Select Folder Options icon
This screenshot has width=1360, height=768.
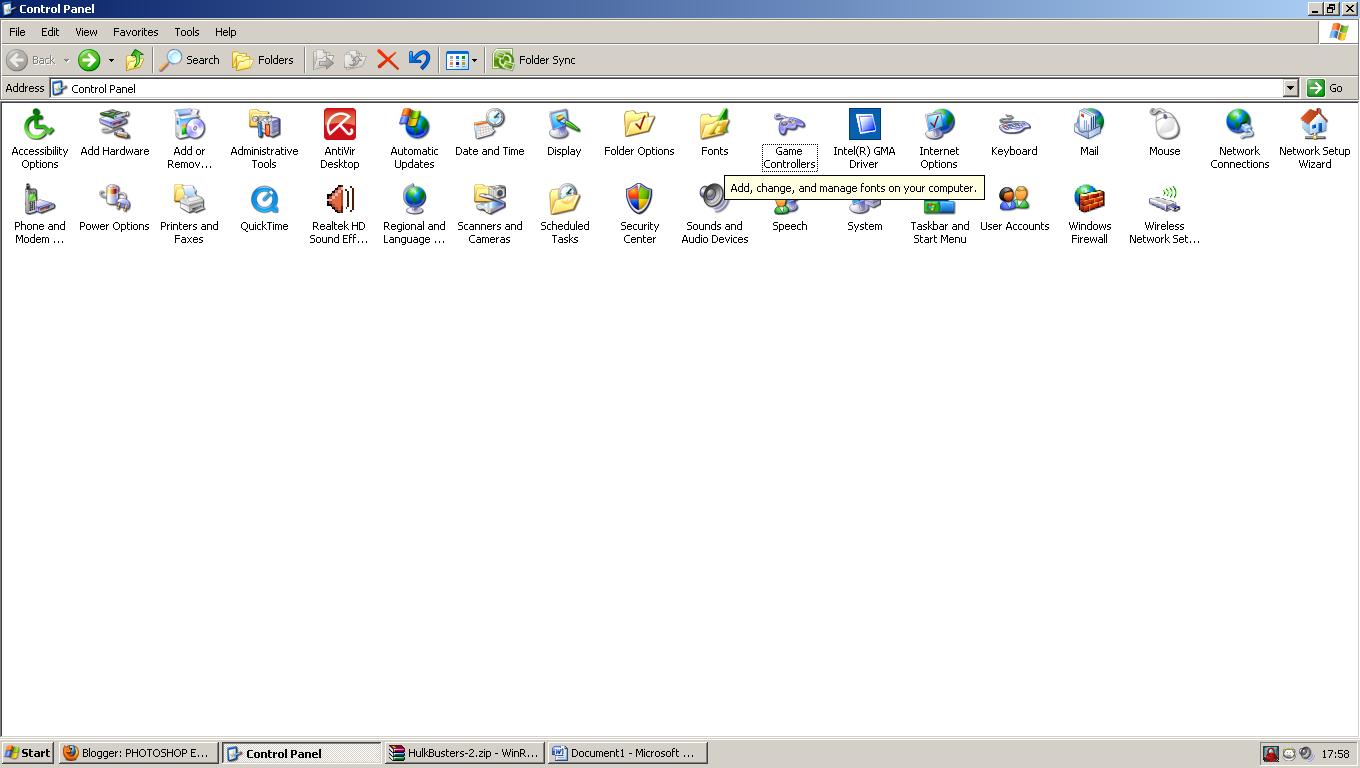point(639,125)
